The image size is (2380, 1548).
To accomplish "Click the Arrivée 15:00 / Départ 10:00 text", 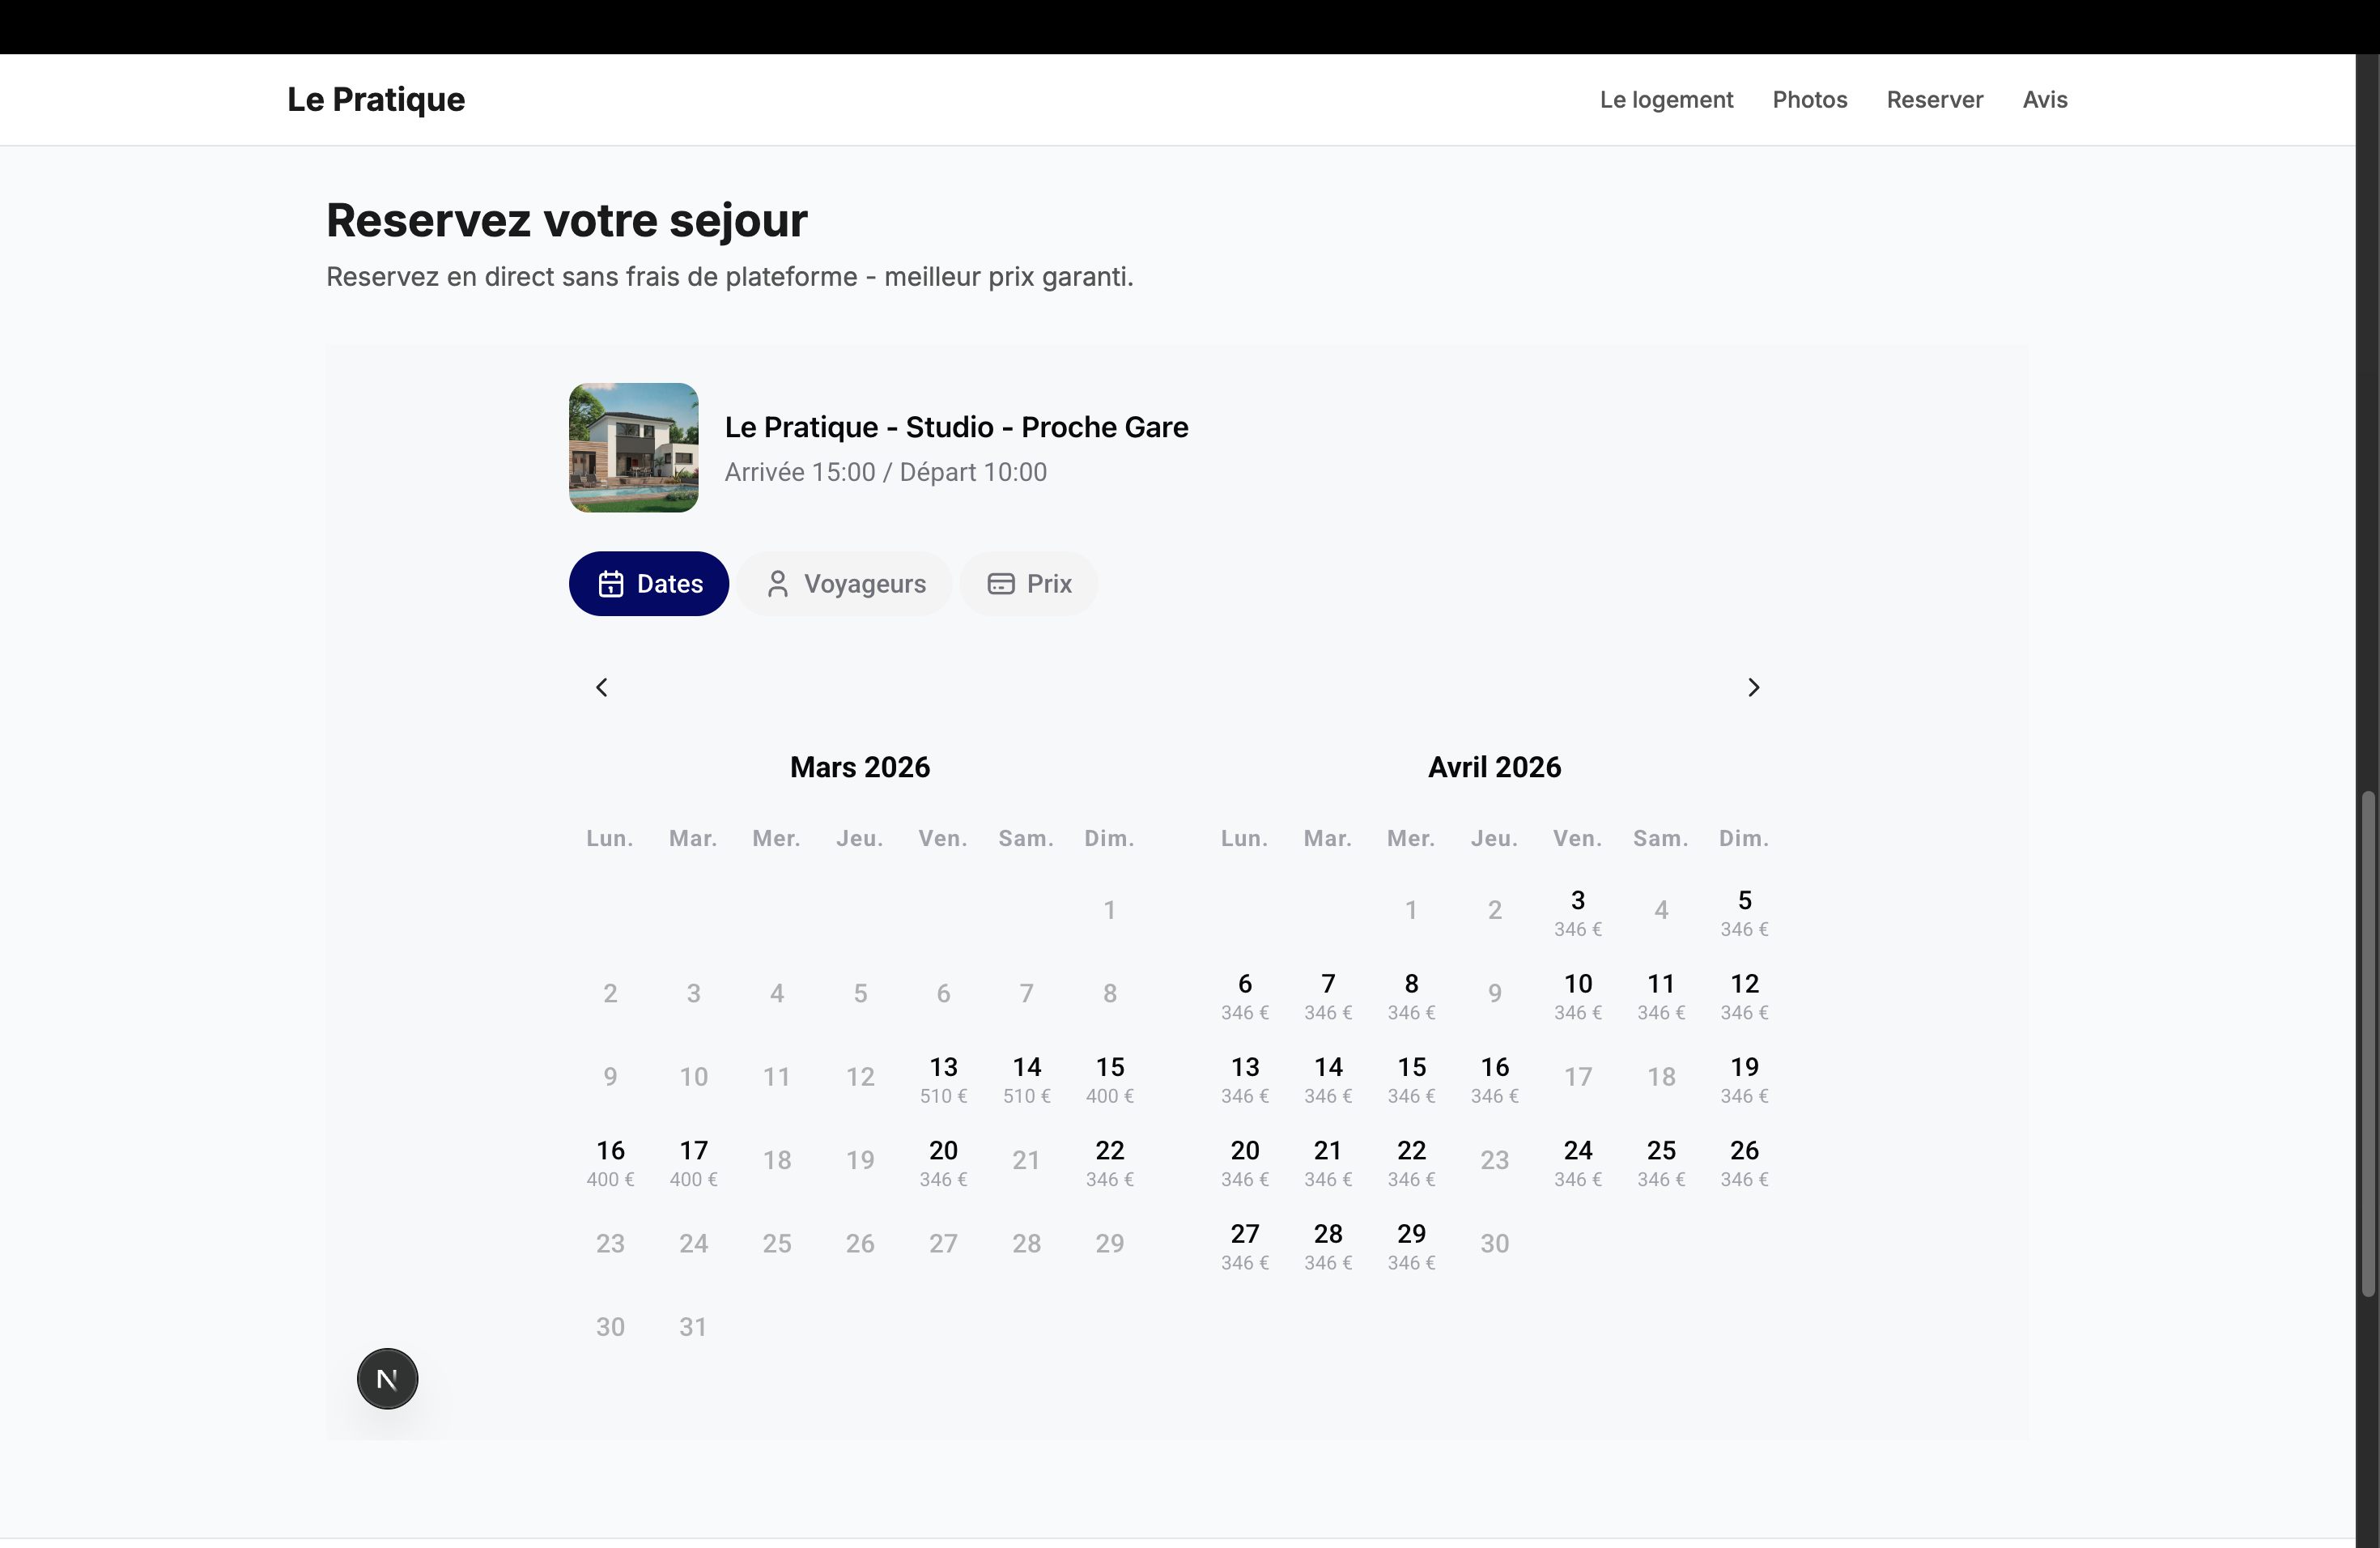I will (x=885, y=472).
